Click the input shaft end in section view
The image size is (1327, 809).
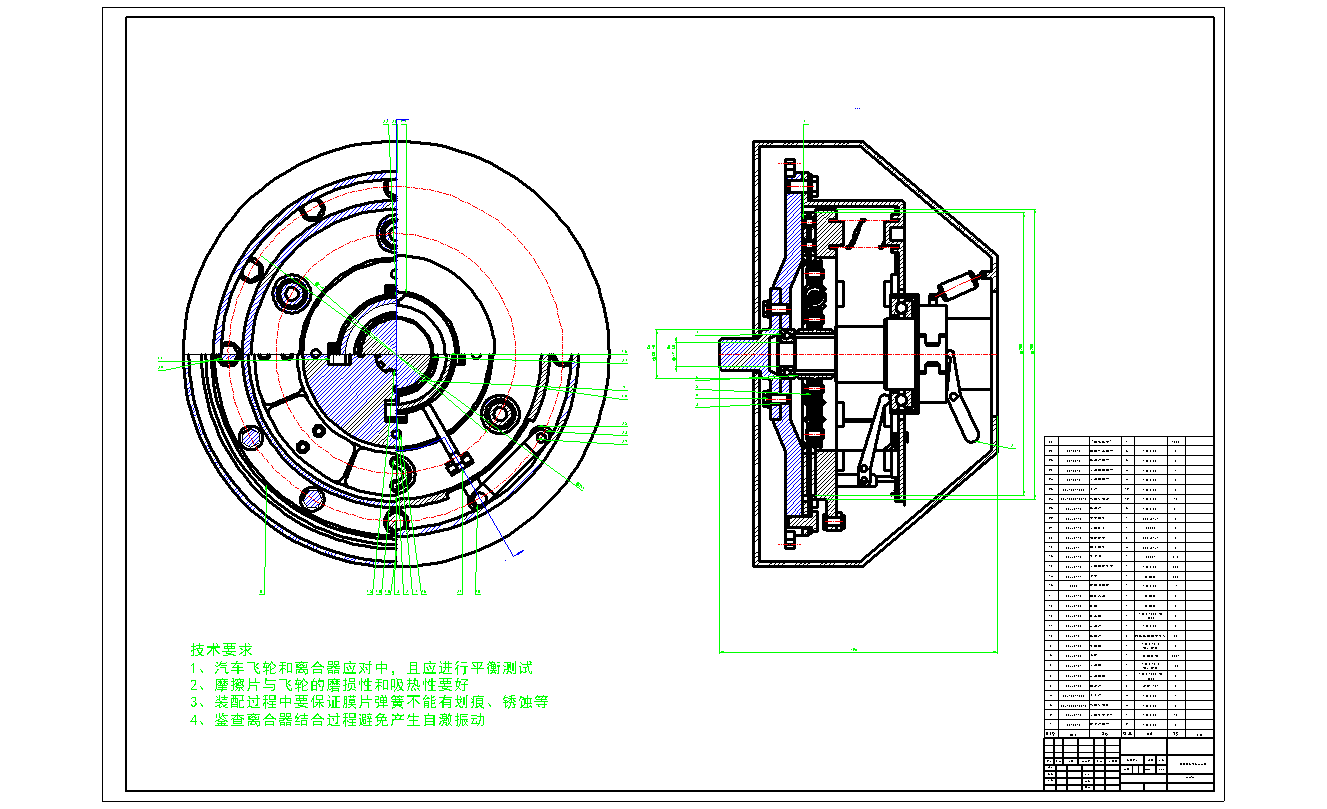click(x=735, y=351)
